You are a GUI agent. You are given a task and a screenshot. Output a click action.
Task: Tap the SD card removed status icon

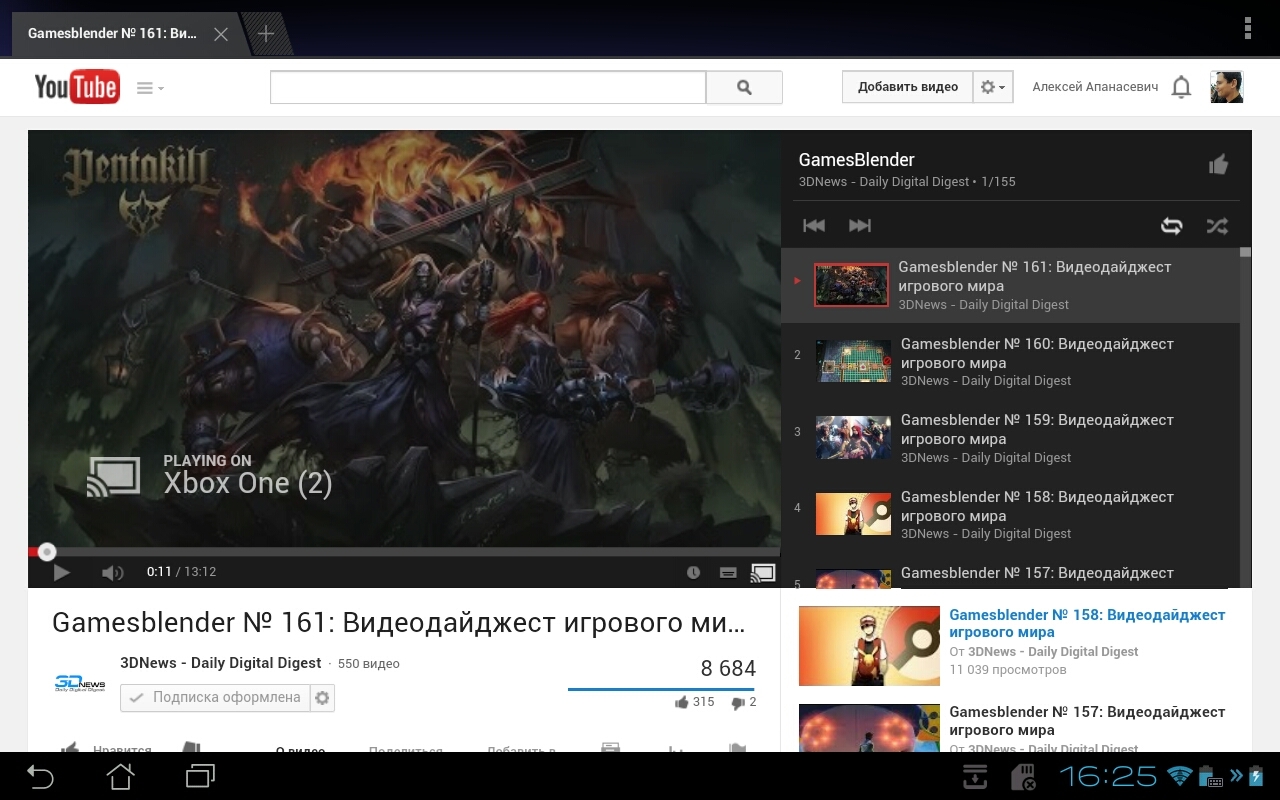(1023, 777)
